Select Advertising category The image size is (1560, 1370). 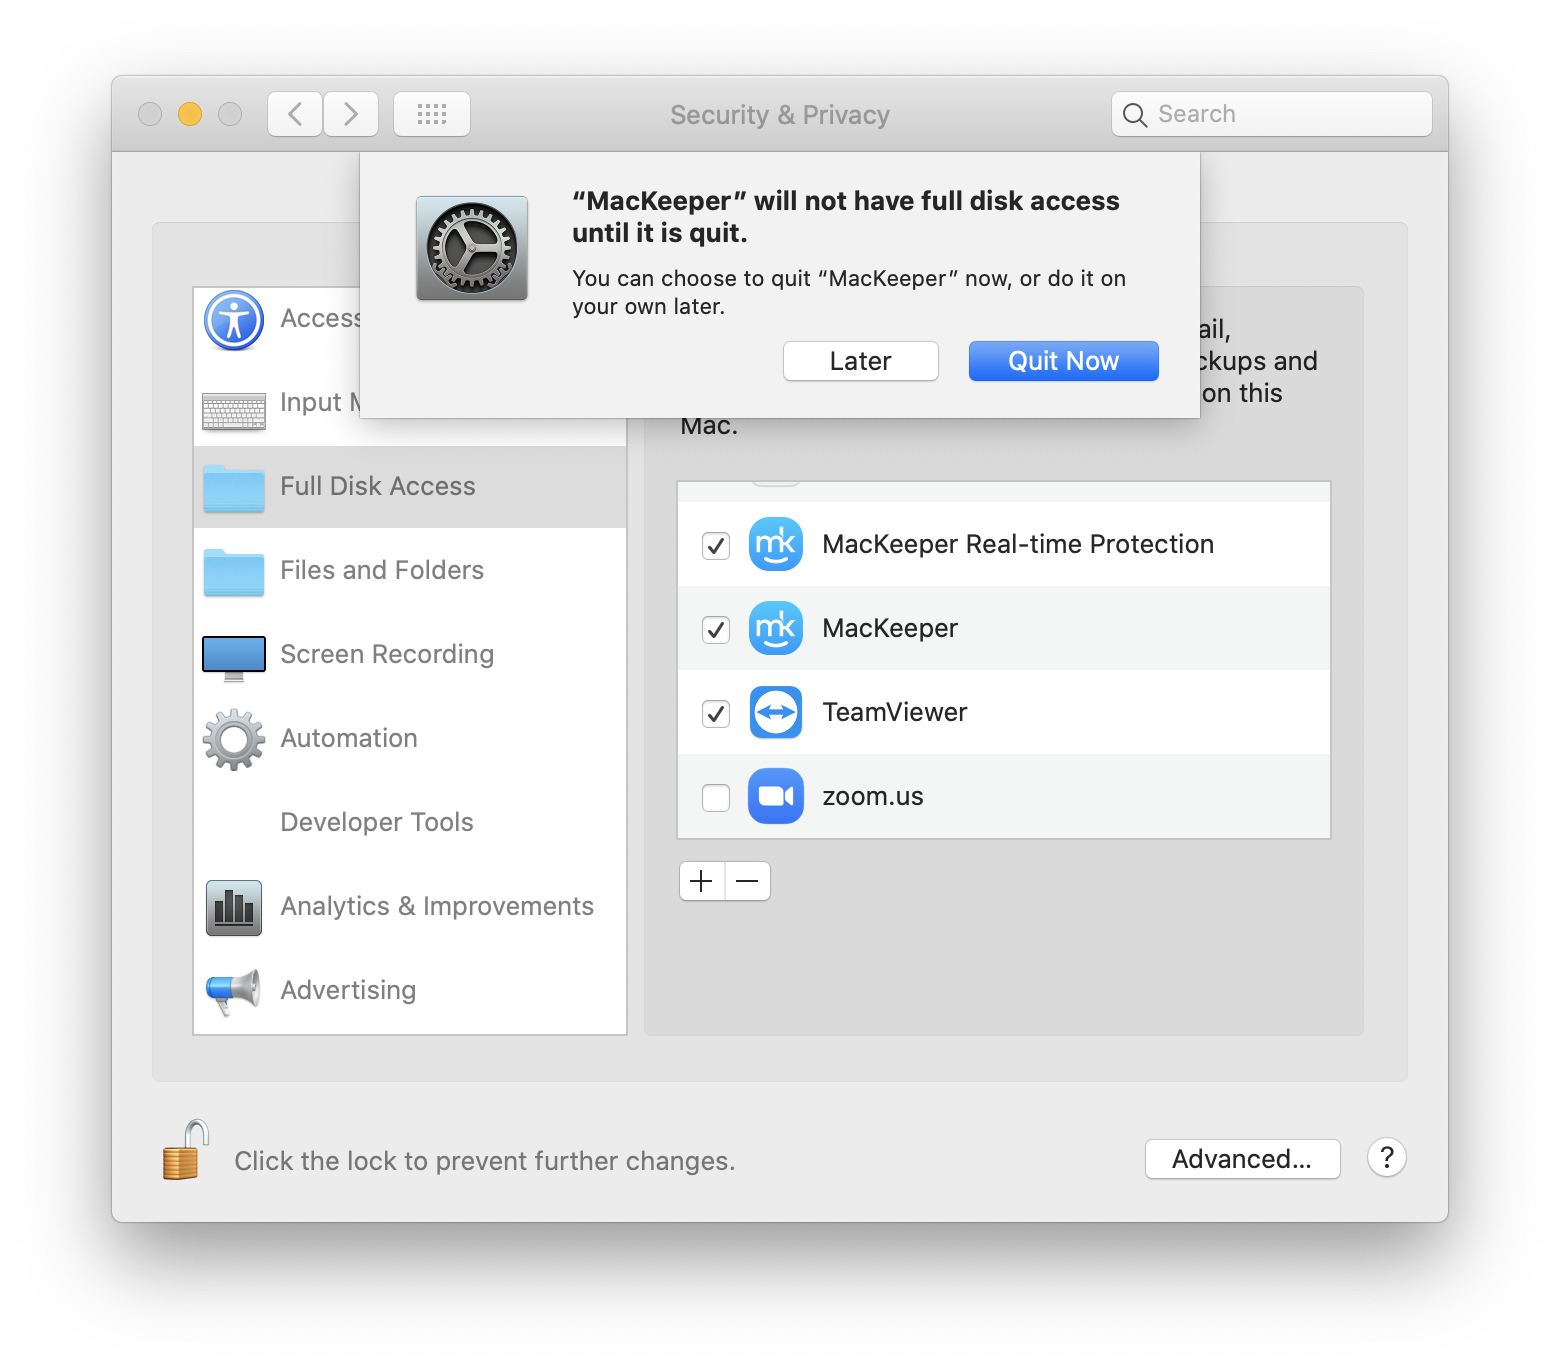tap(410, 990)
